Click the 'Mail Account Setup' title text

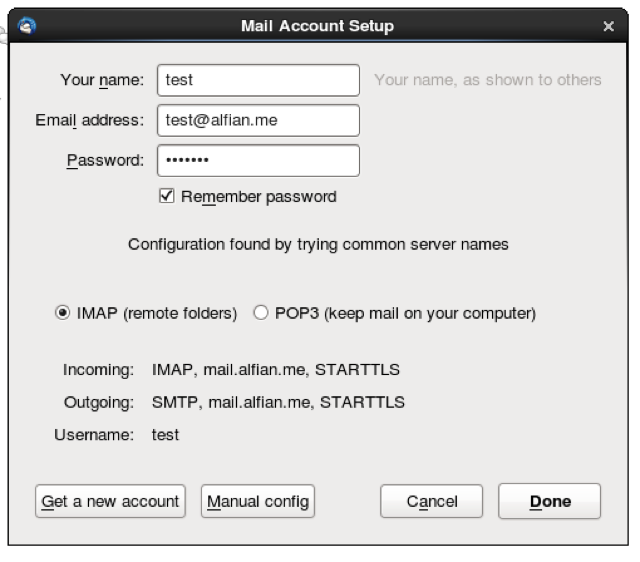tap(318, 26)
